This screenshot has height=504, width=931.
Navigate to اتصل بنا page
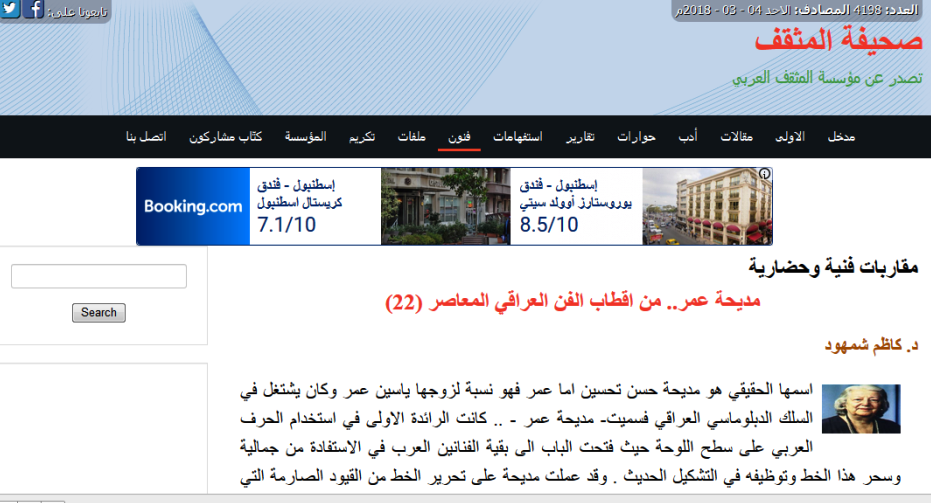145,136
